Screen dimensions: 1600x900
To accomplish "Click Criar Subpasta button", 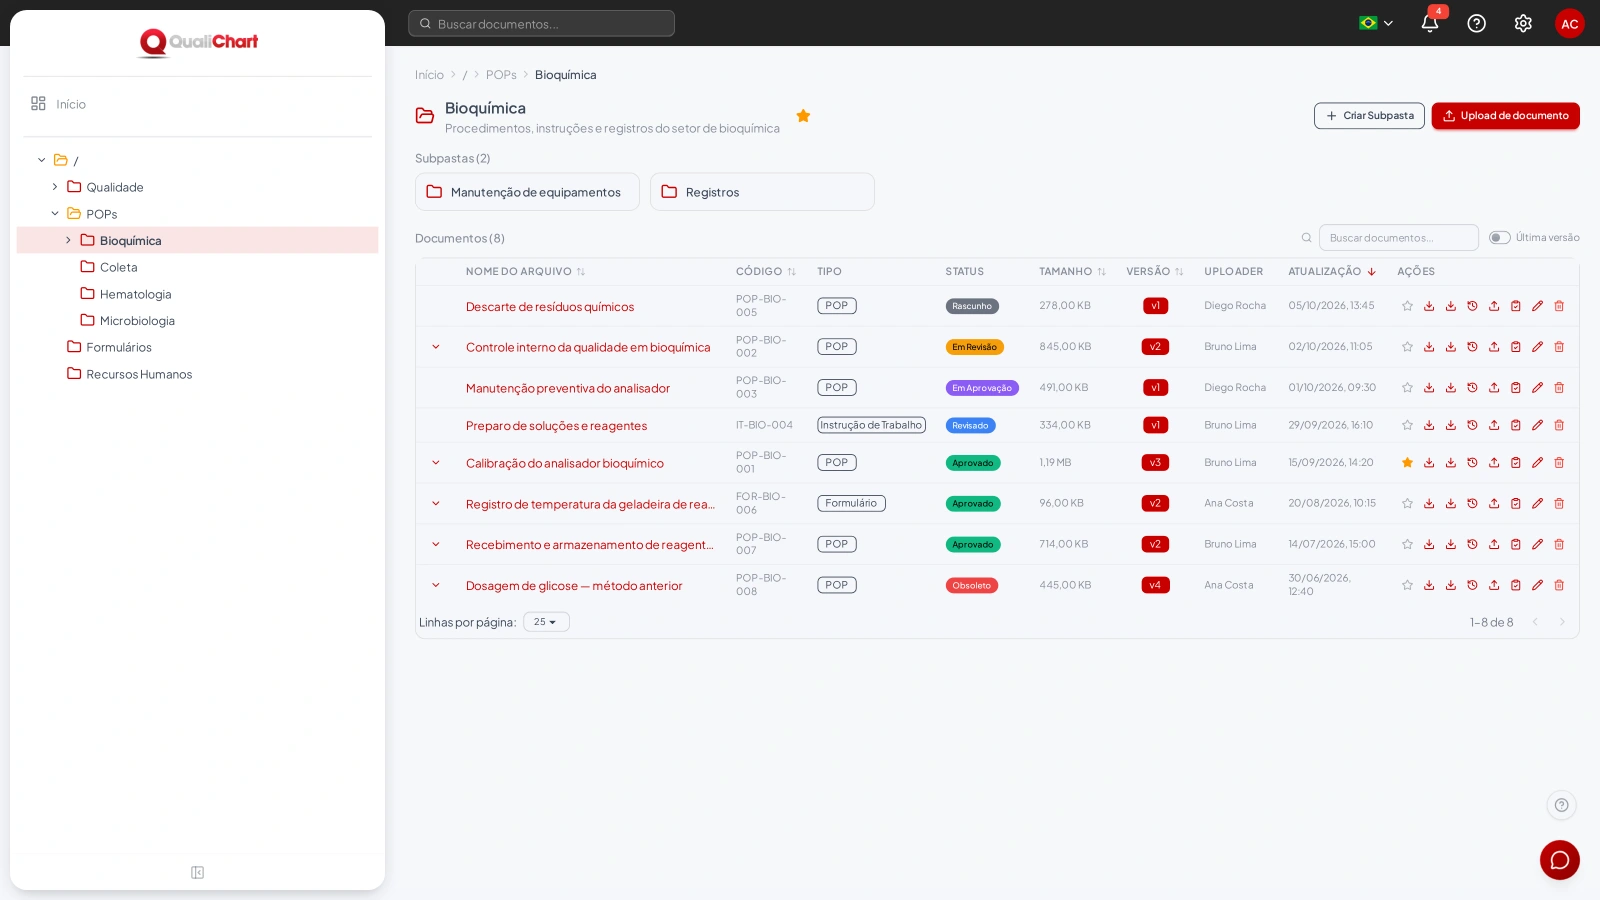I will [1369, 116].
